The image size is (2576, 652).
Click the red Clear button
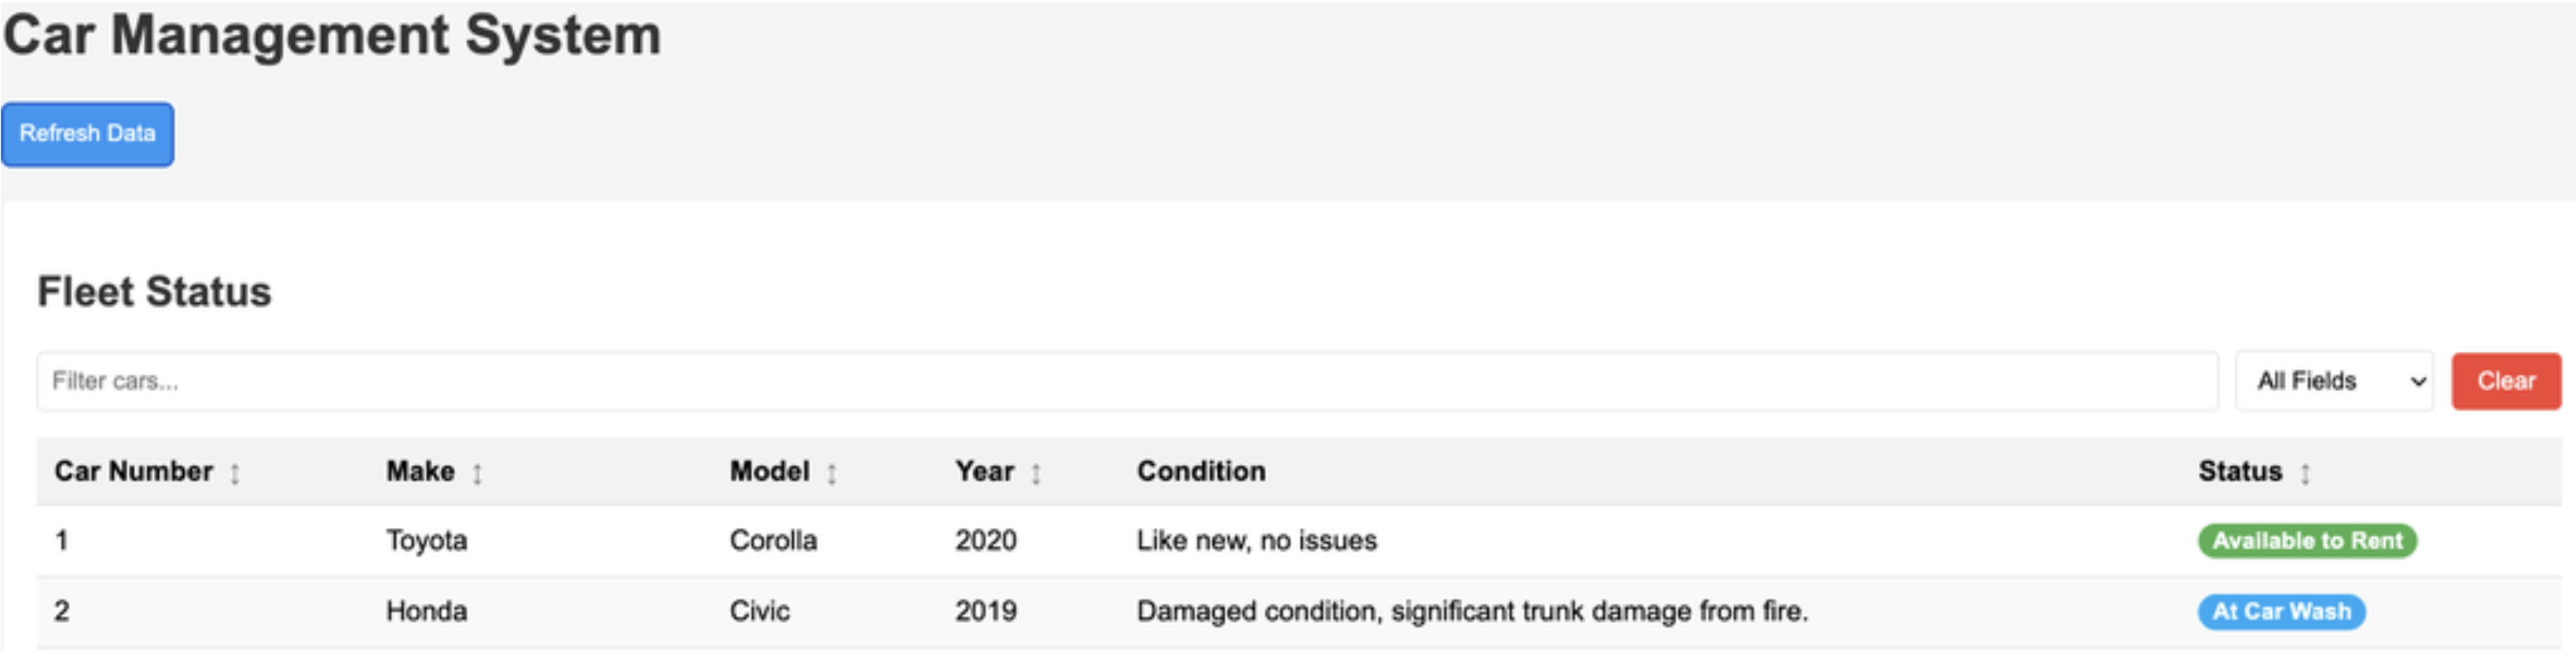click(2505, 381)
